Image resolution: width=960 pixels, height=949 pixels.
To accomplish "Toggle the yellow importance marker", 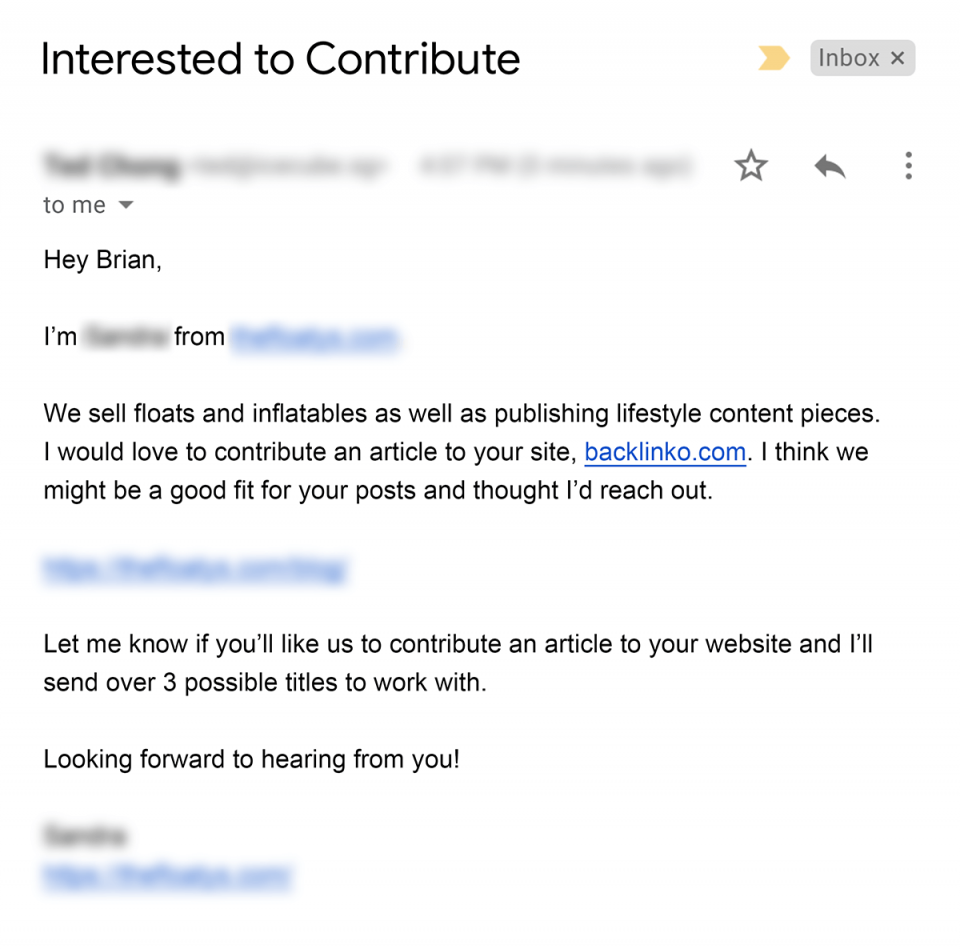I will click(773, 59).
